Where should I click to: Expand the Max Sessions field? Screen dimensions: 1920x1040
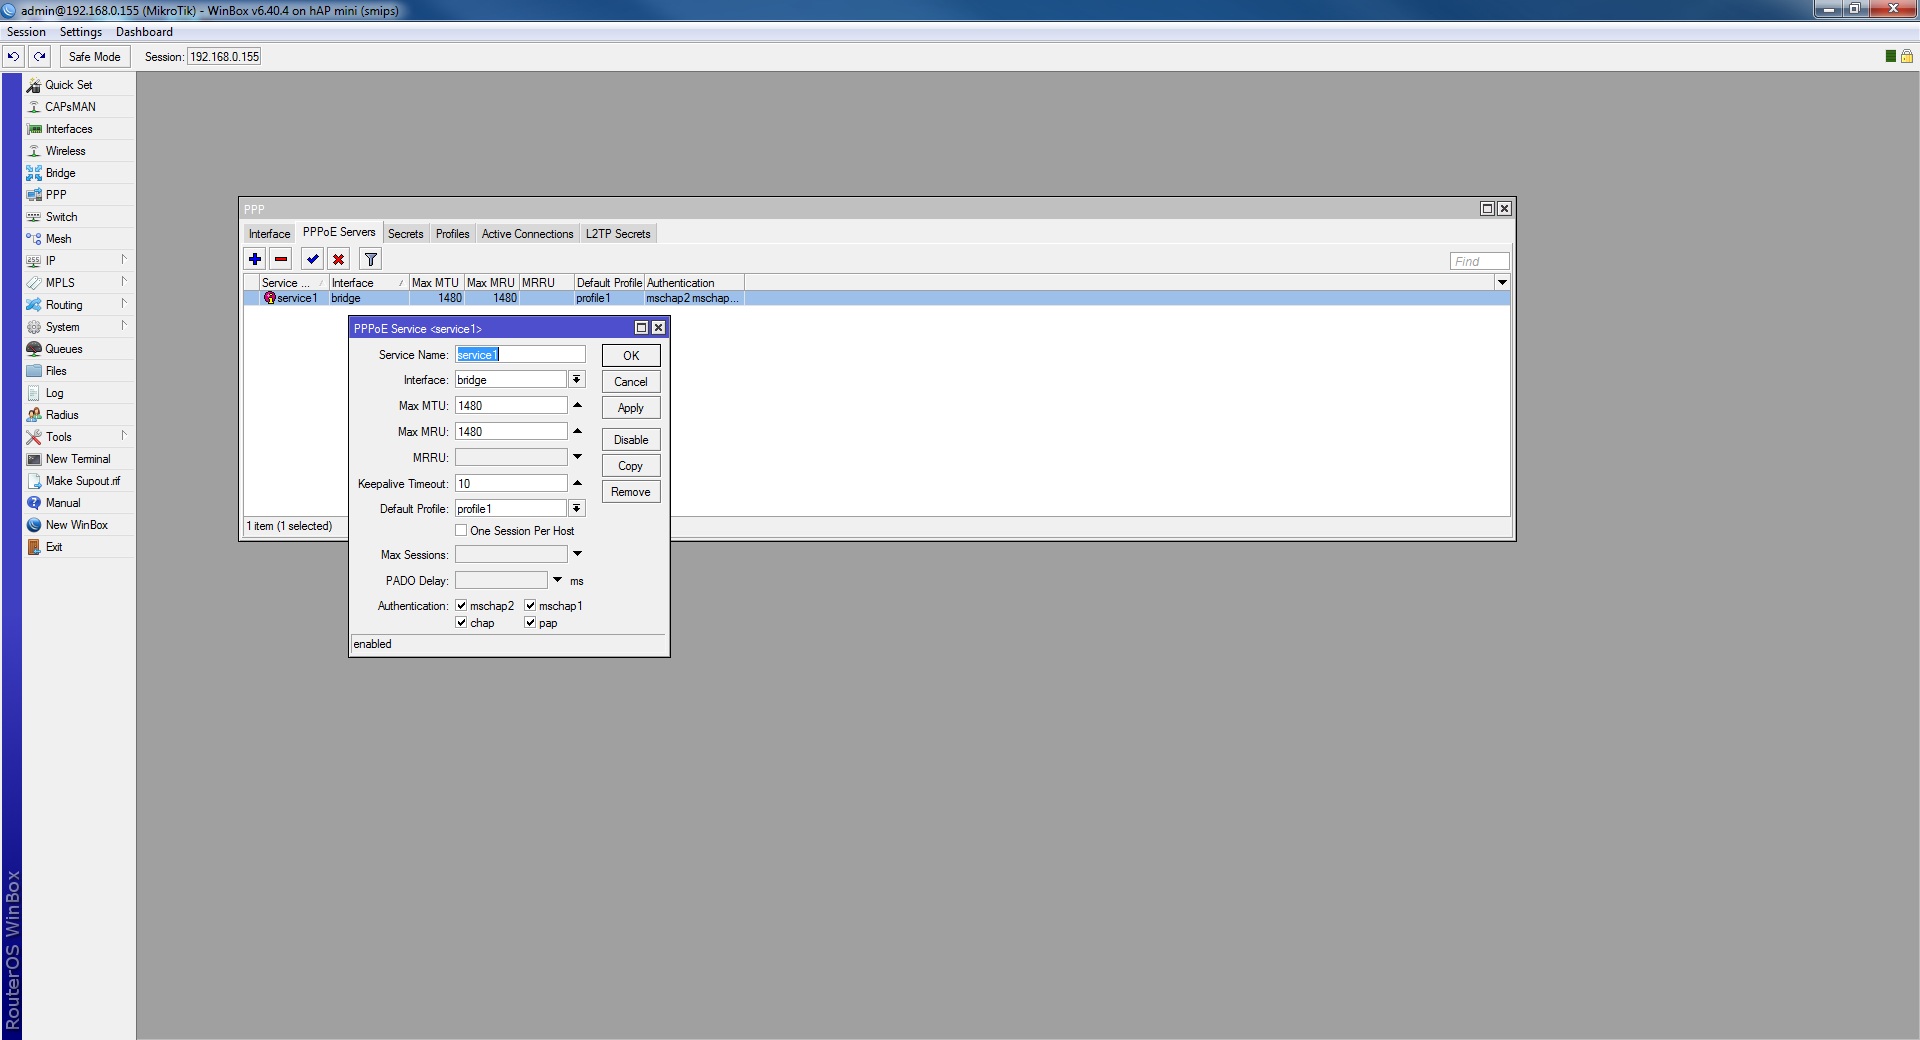(577, 554)
